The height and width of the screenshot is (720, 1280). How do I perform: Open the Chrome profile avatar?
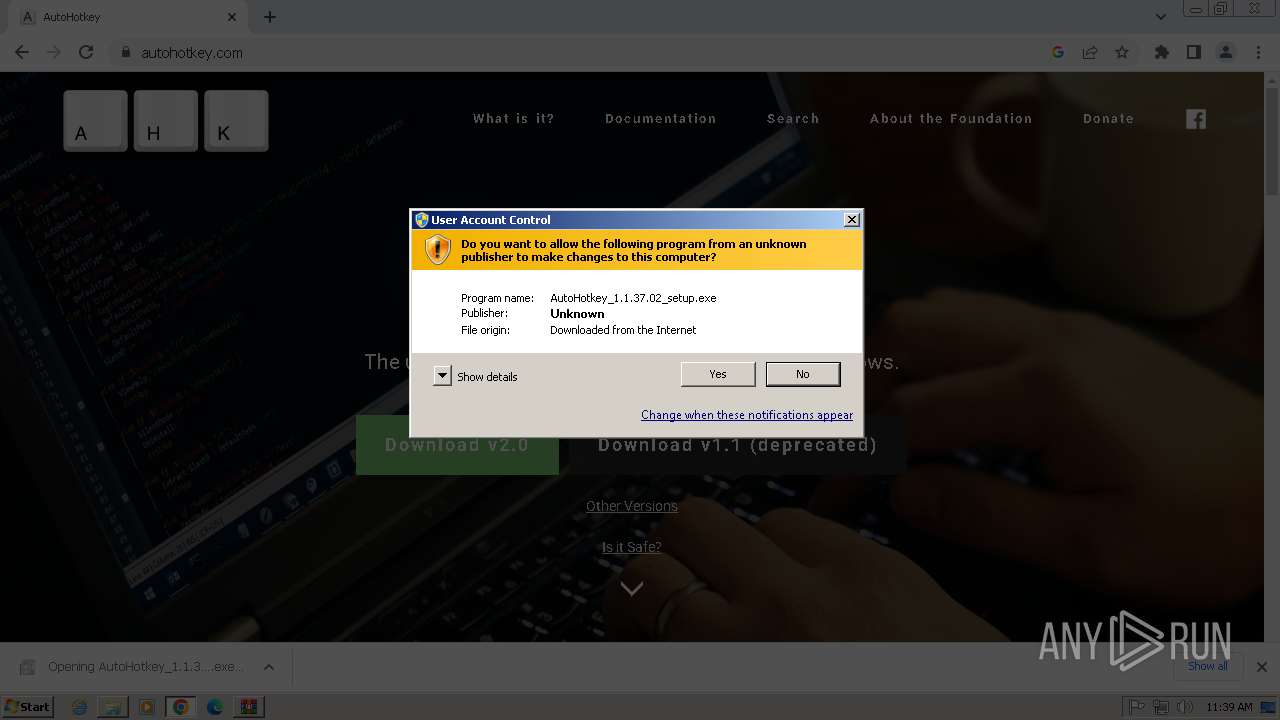[1226, 52]
